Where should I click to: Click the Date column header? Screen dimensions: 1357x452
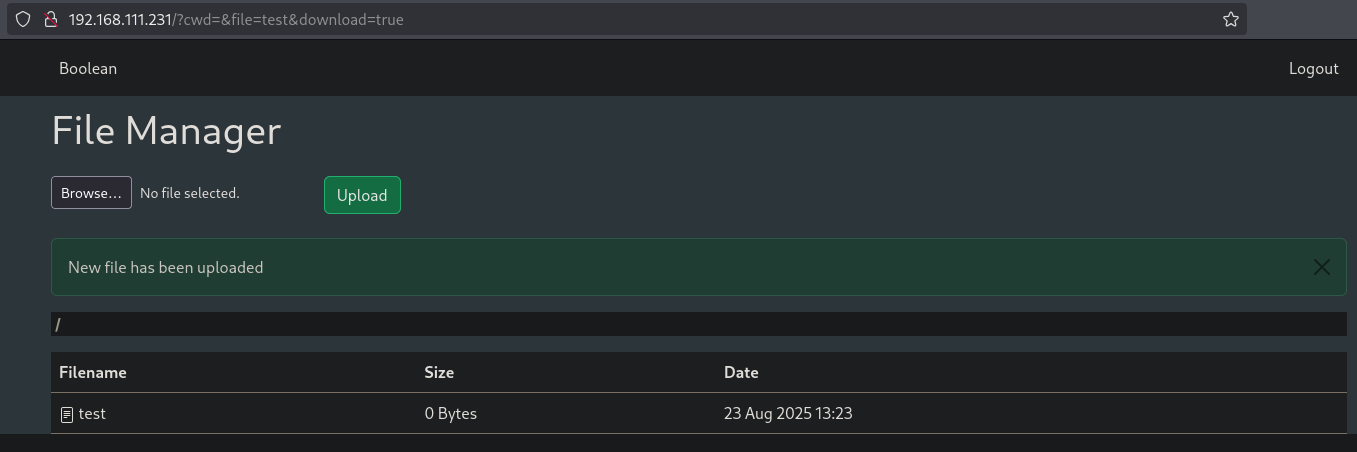click(x=741, y=372)
